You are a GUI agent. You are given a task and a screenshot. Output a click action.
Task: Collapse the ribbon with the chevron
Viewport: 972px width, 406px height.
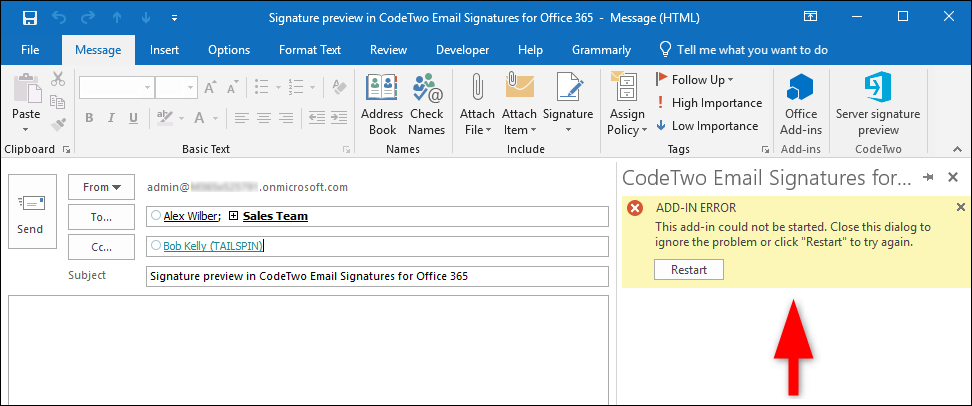[958, 149]
